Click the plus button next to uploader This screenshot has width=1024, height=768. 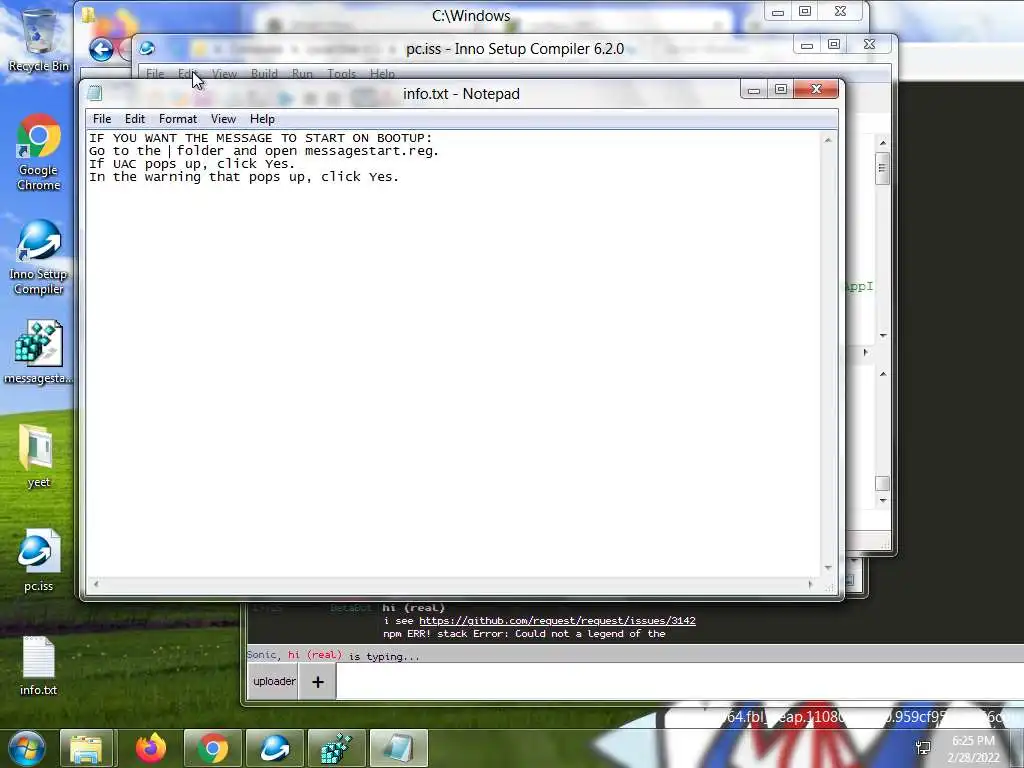click(318, 682)
